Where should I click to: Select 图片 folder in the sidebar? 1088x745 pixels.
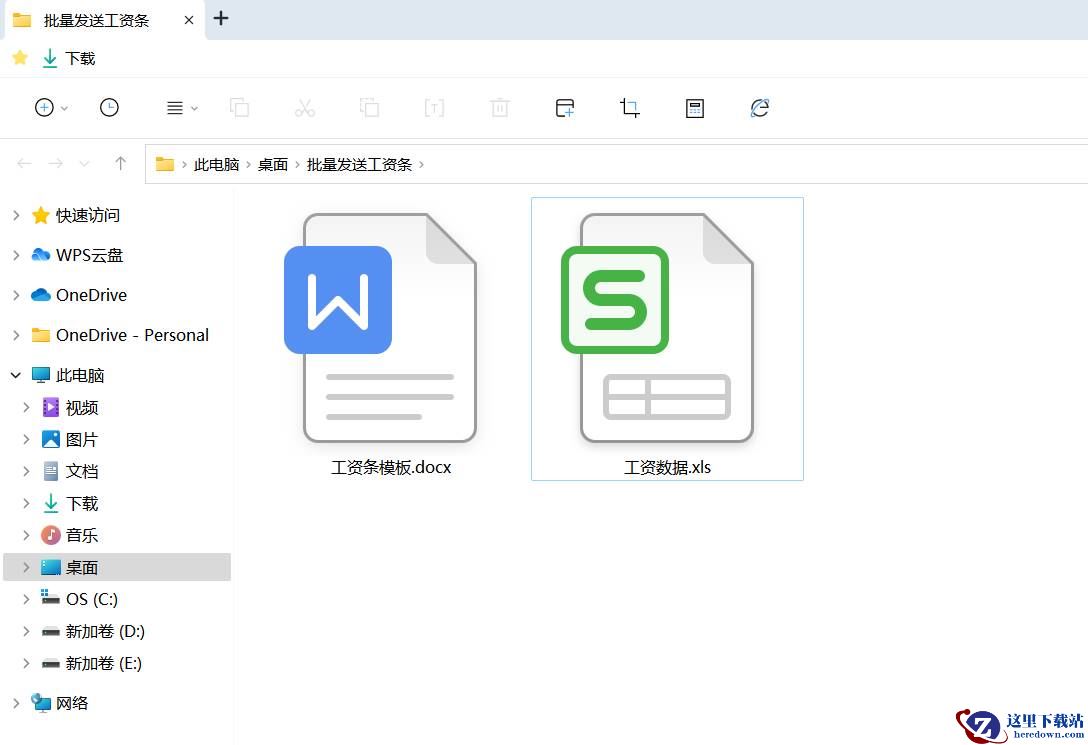click(x=81, y=440)
